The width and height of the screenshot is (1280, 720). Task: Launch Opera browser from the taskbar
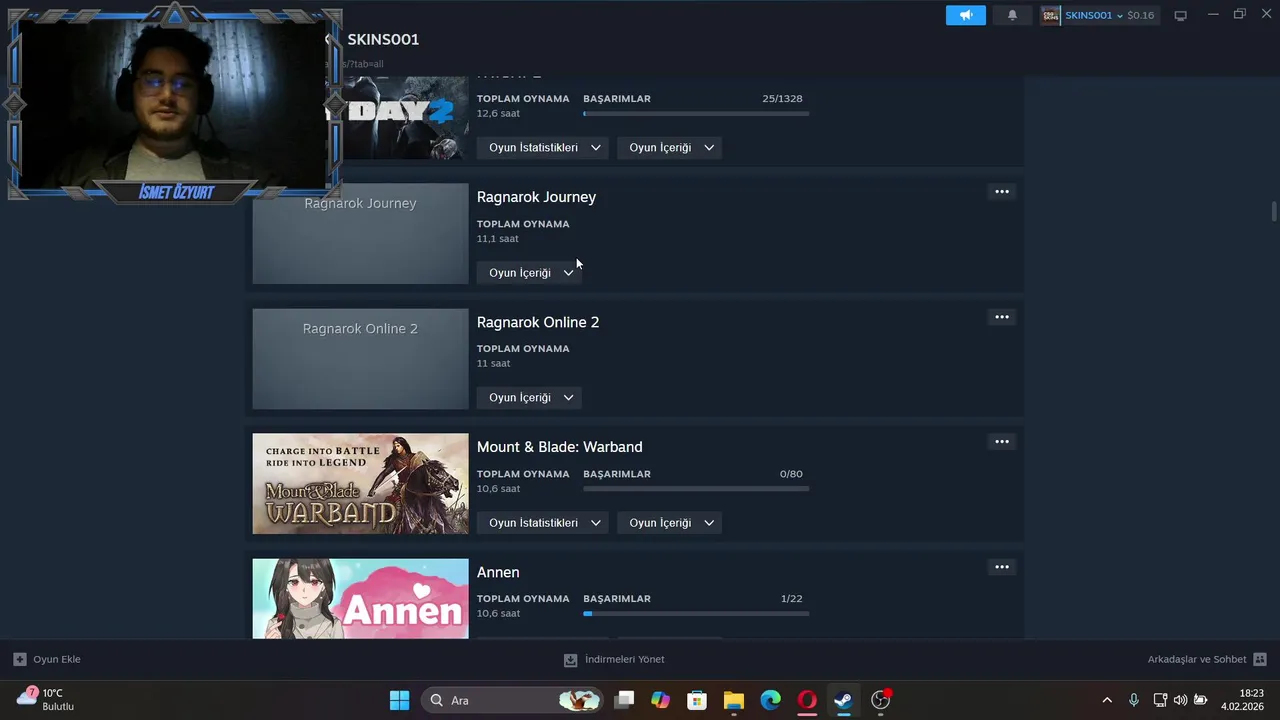point(807,700)
